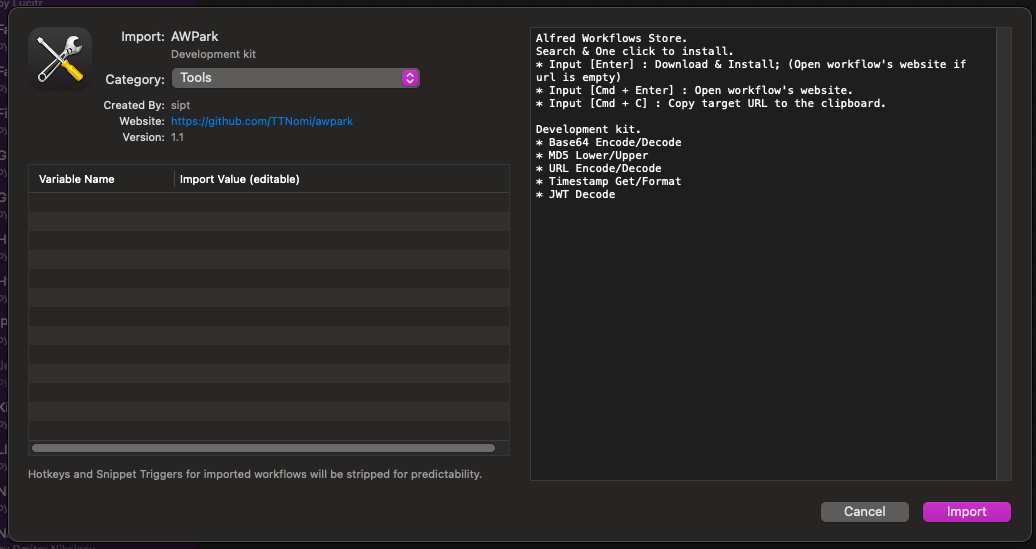
Task: Click the first empty row in variables table
Action: 269,202
